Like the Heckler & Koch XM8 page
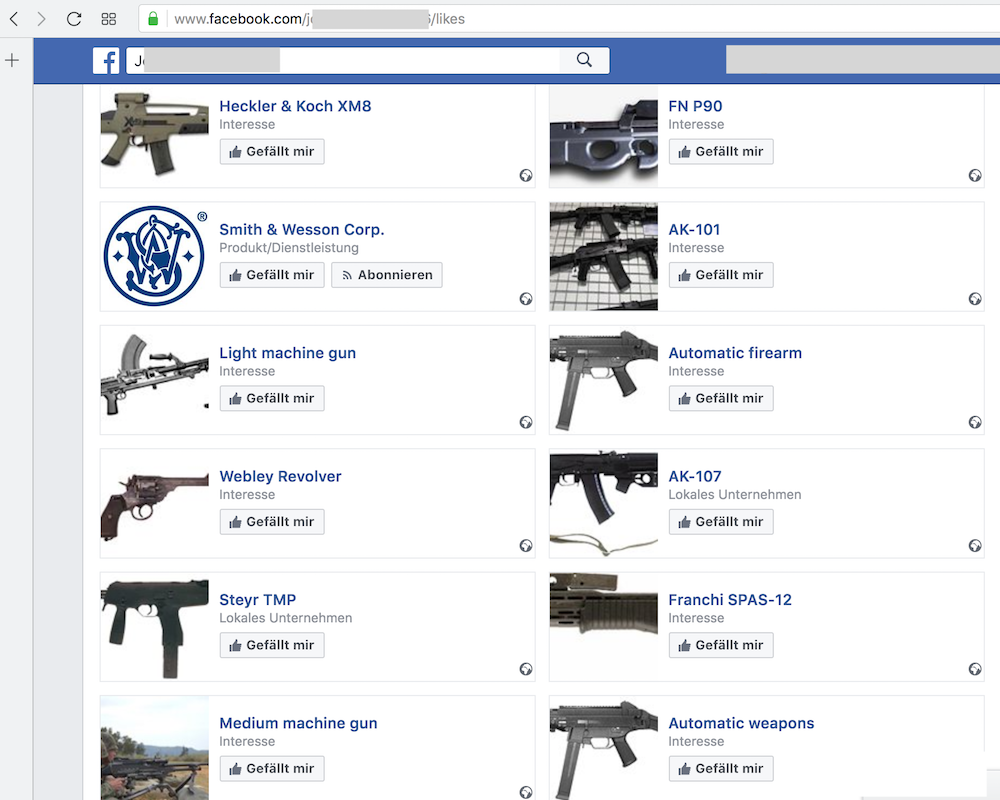1000x800 pixels. click(x=272, y=152)
